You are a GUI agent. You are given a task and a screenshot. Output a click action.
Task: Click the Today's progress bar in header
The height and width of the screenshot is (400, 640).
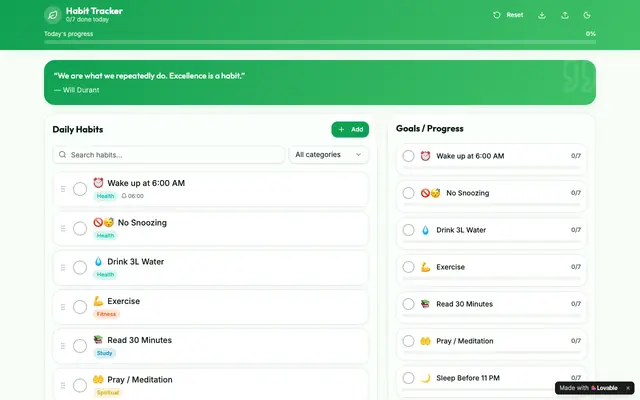[x=320, y=42]
